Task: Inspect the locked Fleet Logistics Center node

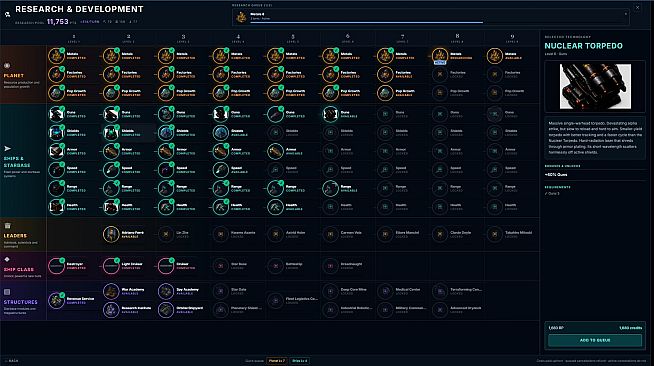Action: [x=275, y=300]
